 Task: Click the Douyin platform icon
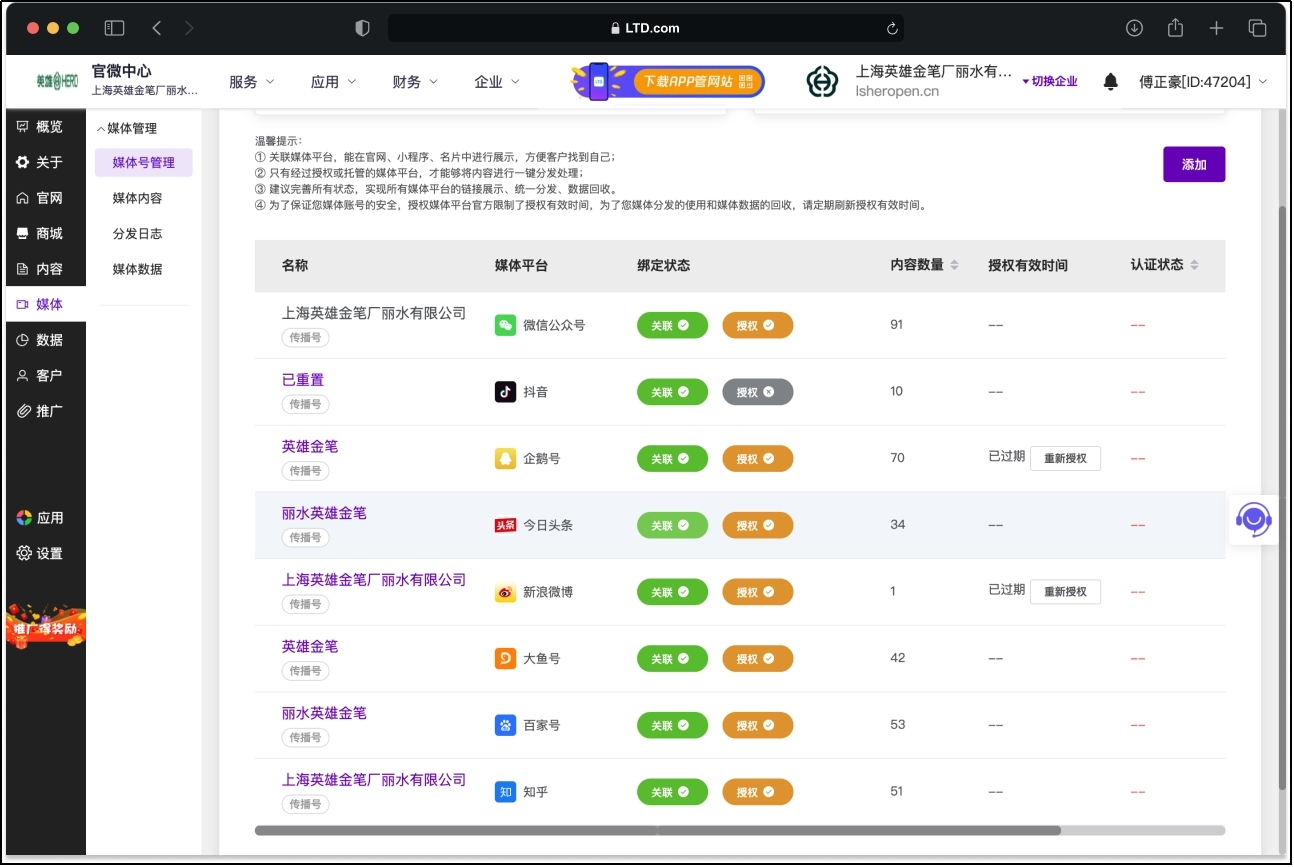click(x=505, y=392)
